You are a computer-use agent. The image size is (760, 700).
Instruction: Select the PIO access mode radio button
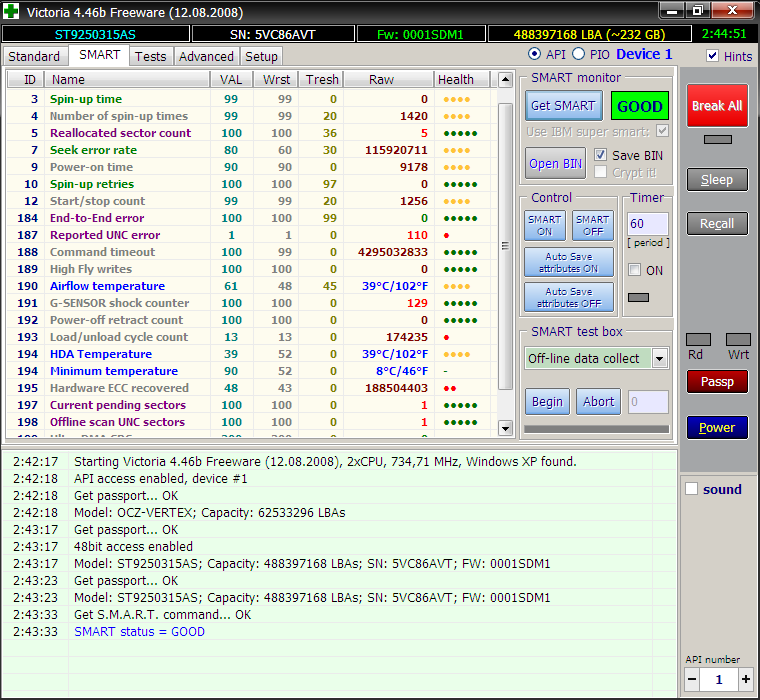tap(578, 54)
